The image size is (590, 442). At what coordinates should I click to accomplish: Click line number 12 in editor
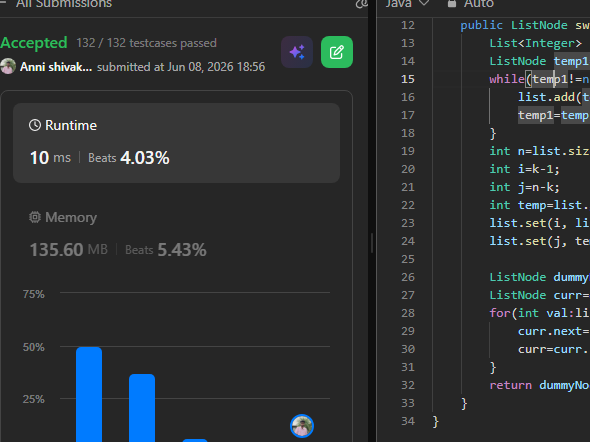tap(408, 25)
